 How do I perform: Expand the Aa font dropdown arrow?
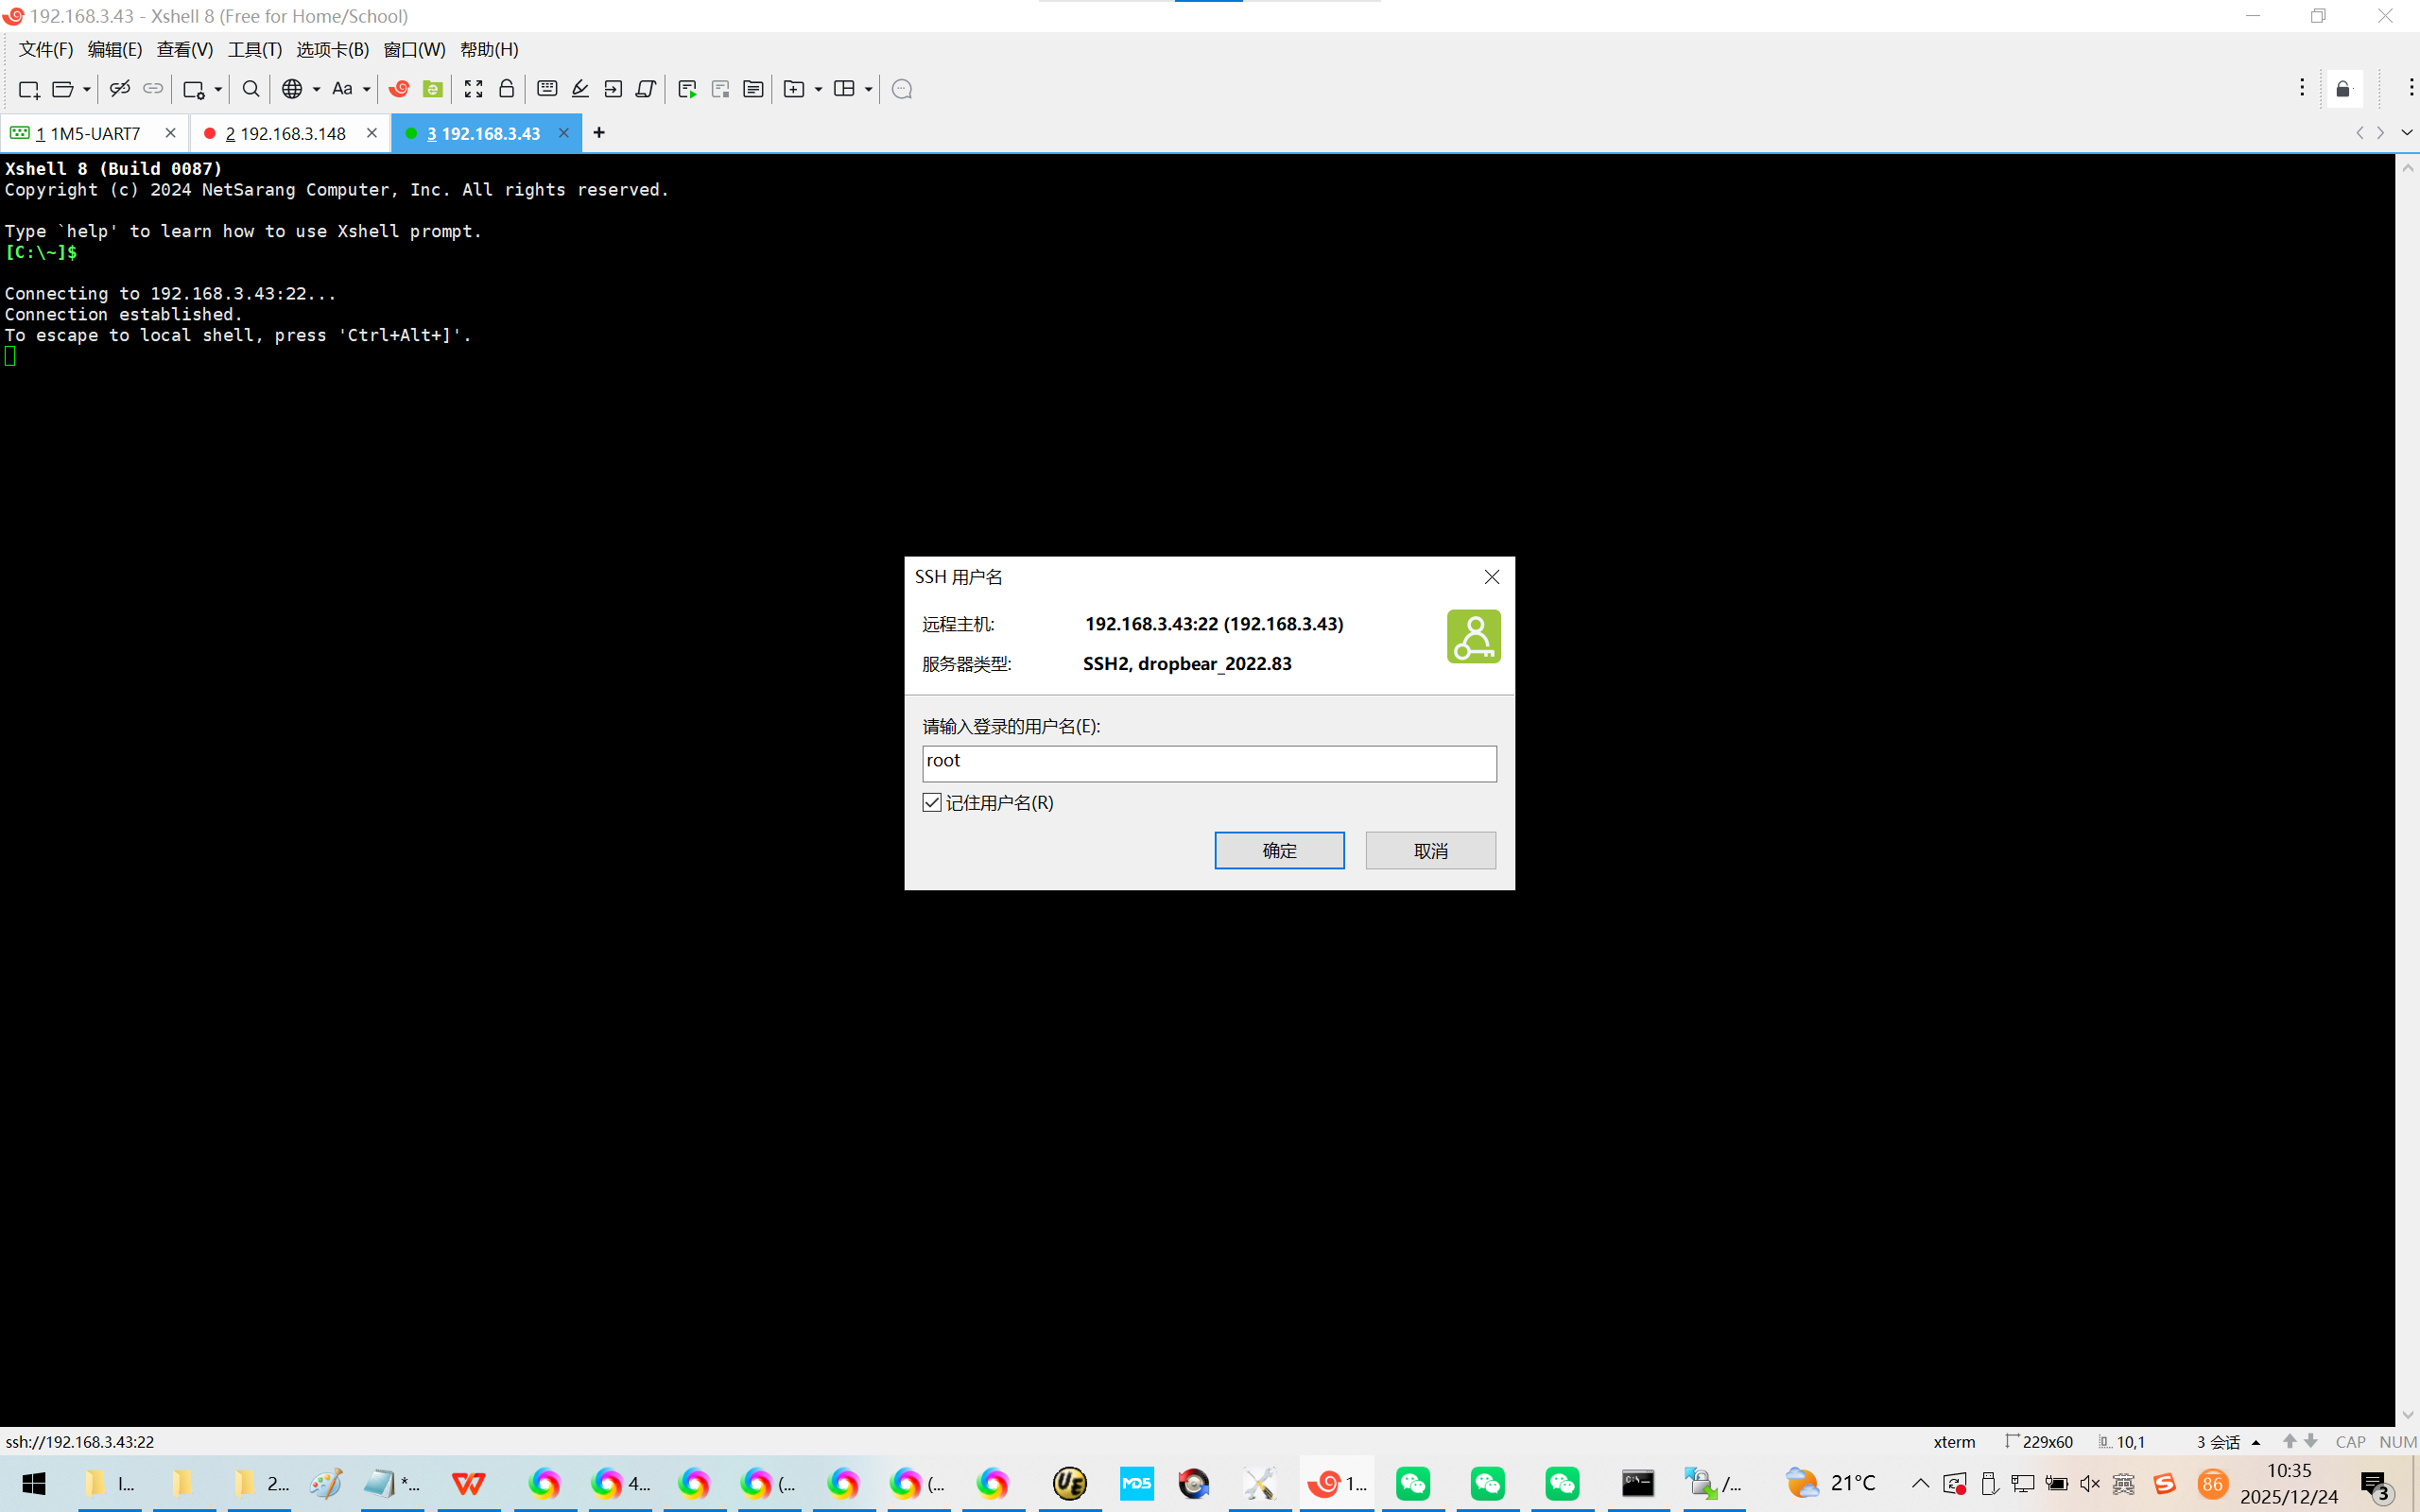click(367, 89)
